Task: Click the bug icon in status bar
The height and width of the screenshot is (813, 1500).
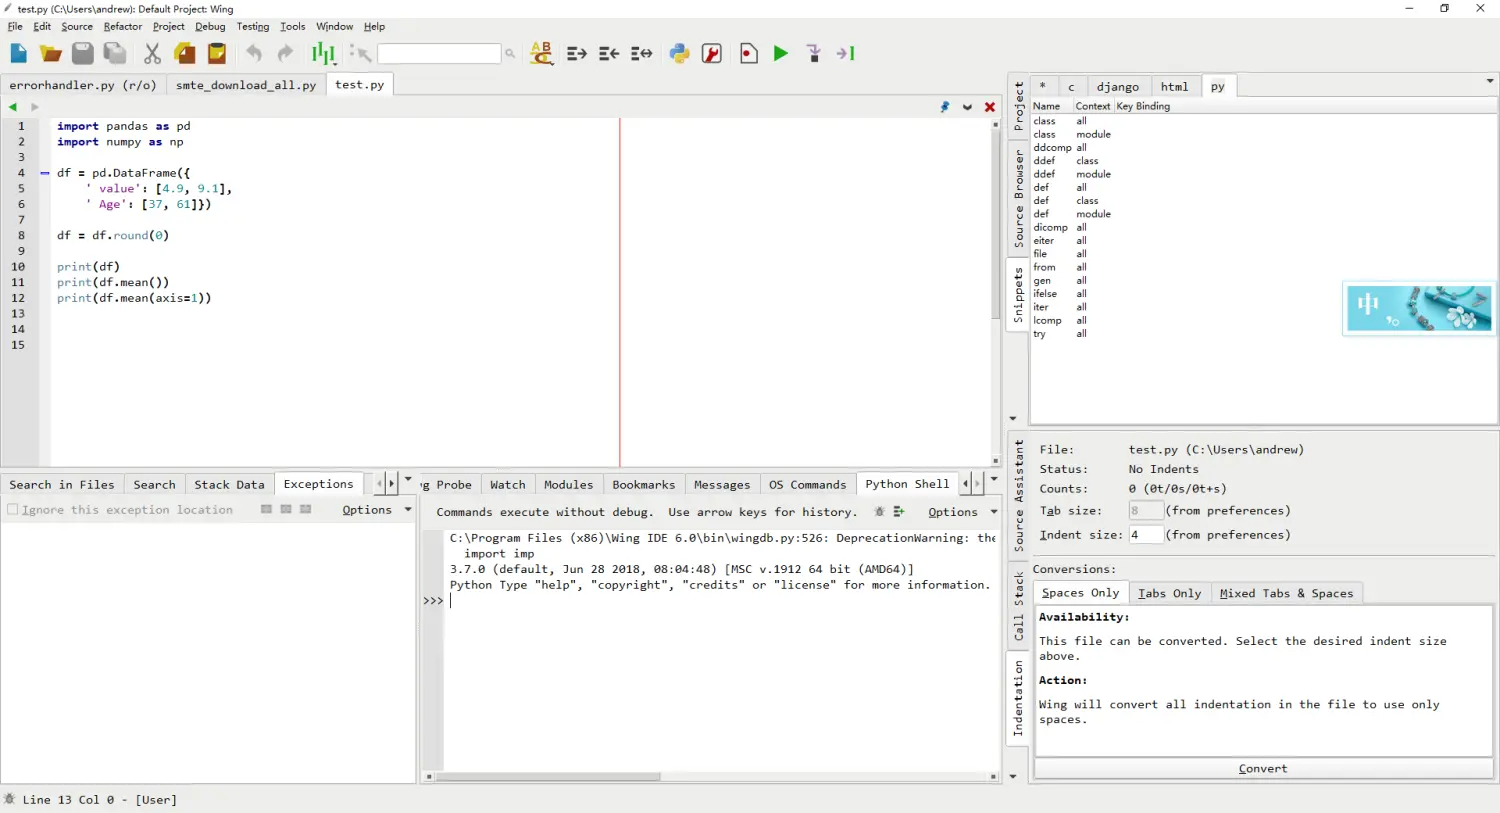Action: click(10, 799)
